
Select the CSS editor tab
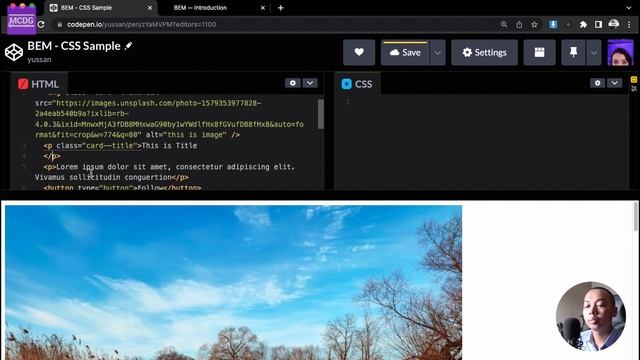(357, 84)
